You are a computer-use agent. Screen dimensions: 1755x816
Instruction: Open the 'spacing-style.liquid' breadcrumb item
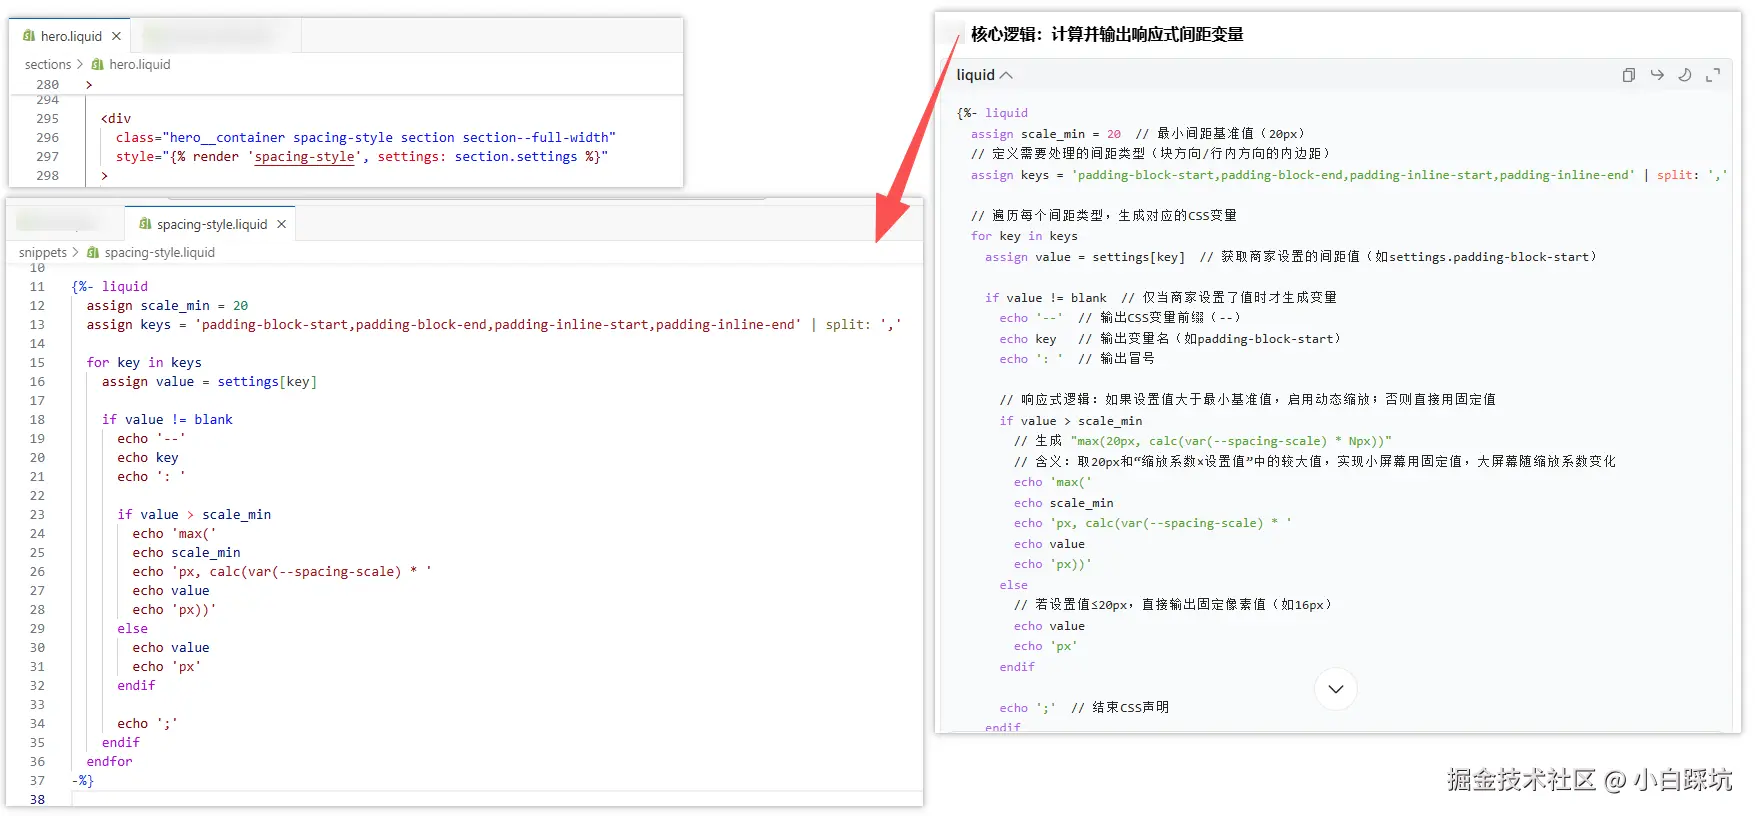coord(159,252)
